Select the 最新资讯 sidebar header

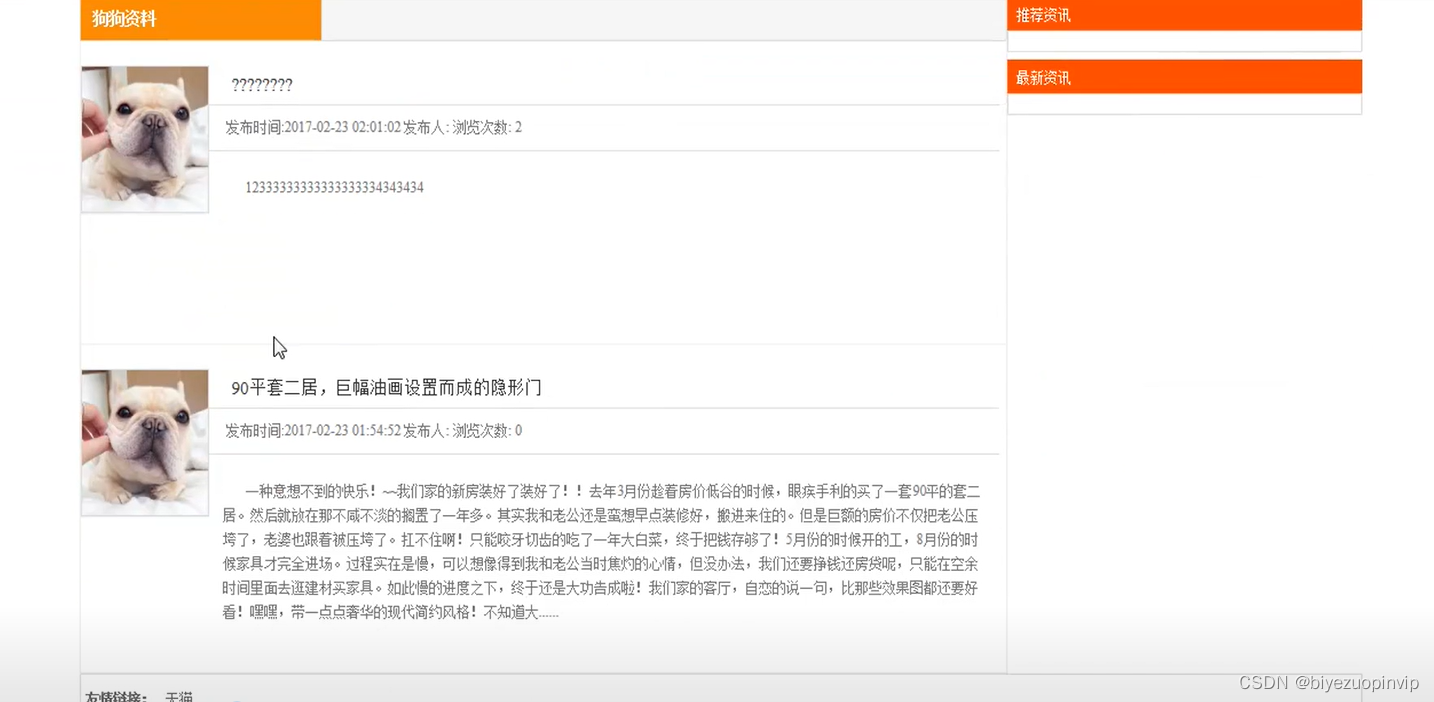pyautogui.click(x=1184, y=77)
